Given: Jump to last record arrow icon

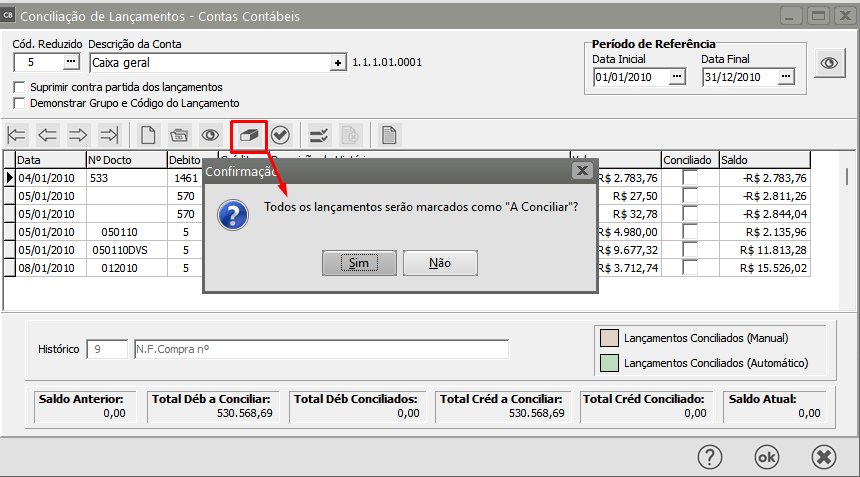Looking at the screenshot, I should click(110, 135).
